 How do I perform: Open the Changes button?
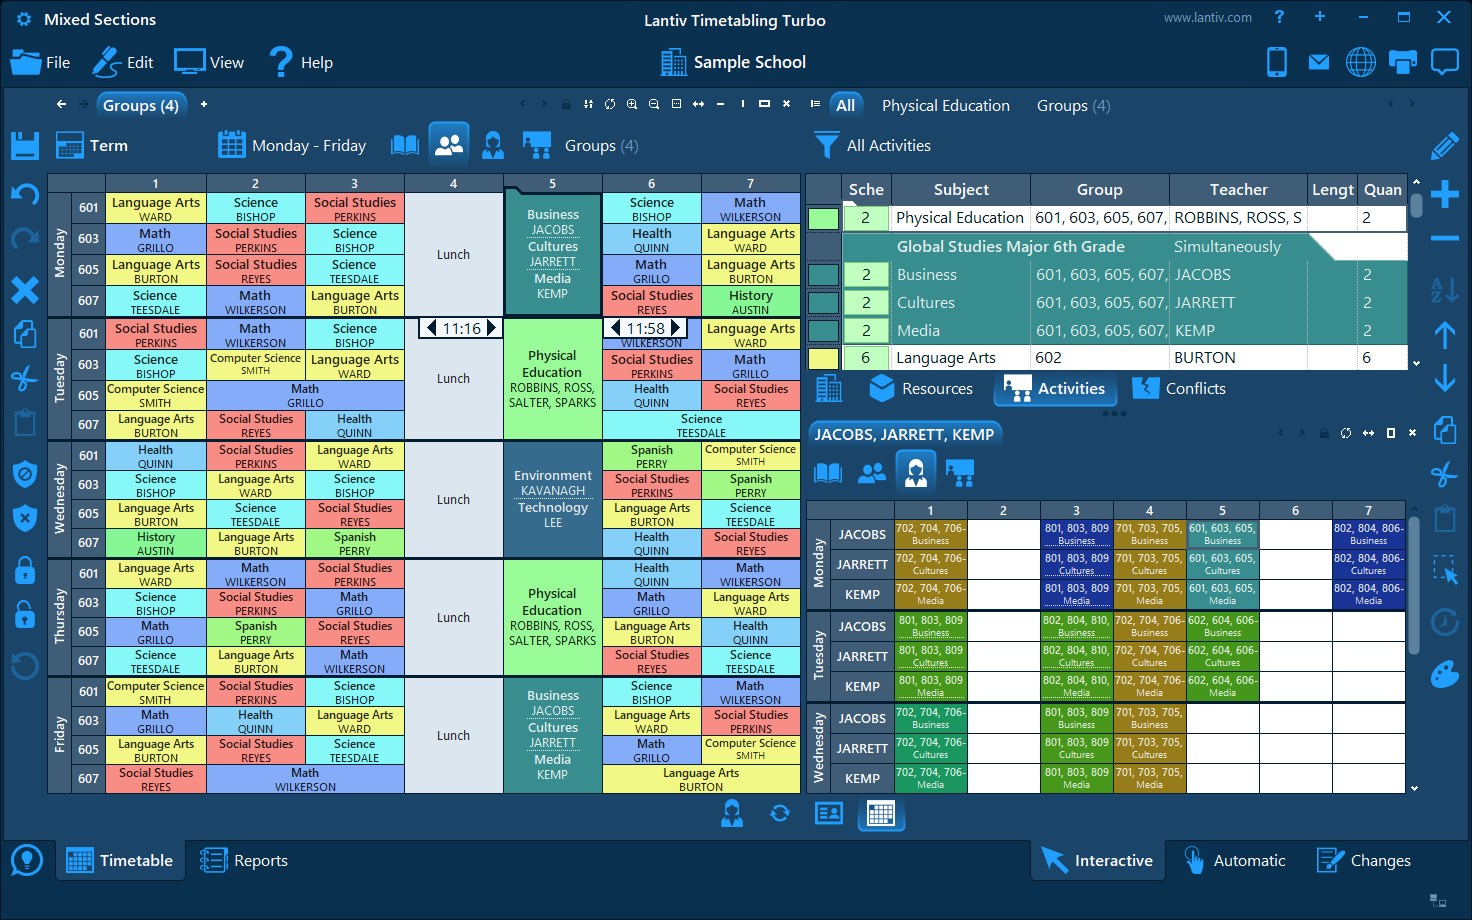tap(1364, 860)
